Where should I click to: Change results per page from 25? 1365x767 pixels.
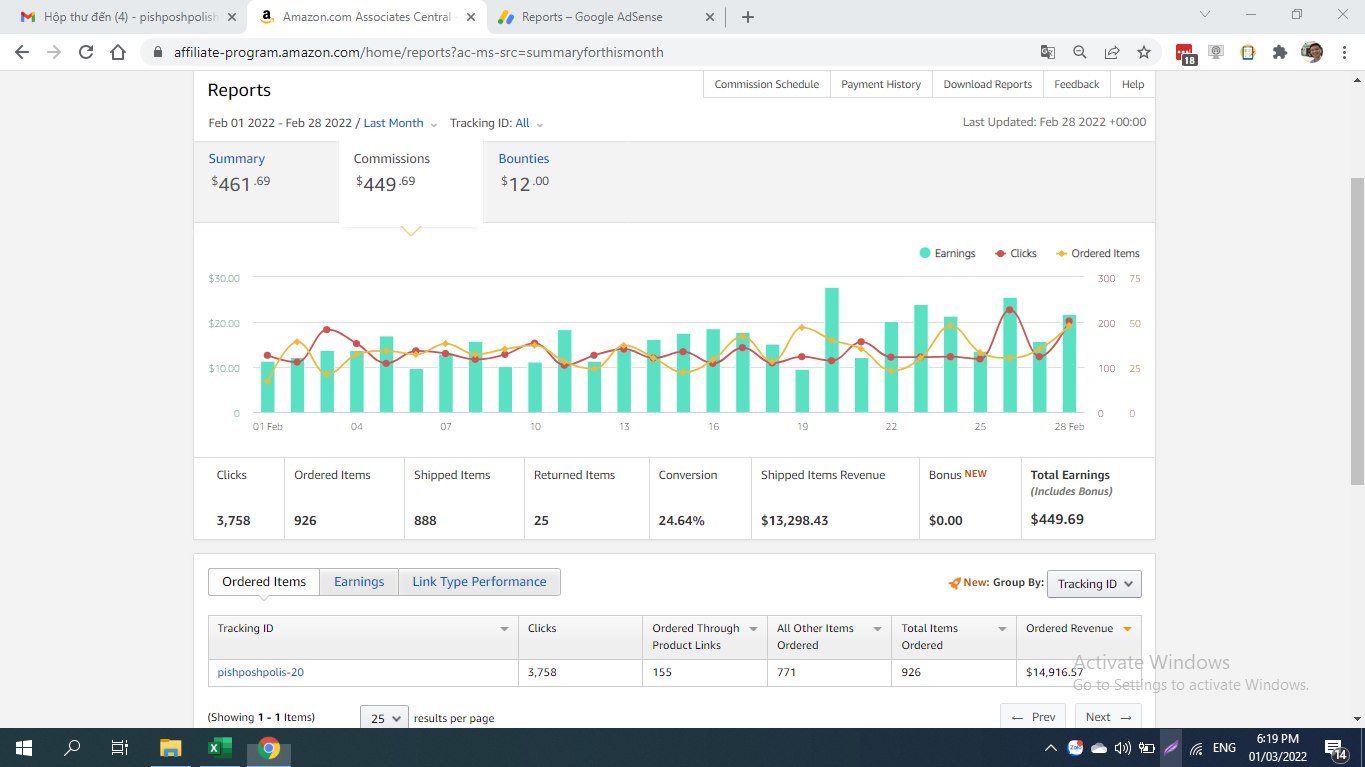(x=385, y=718)
